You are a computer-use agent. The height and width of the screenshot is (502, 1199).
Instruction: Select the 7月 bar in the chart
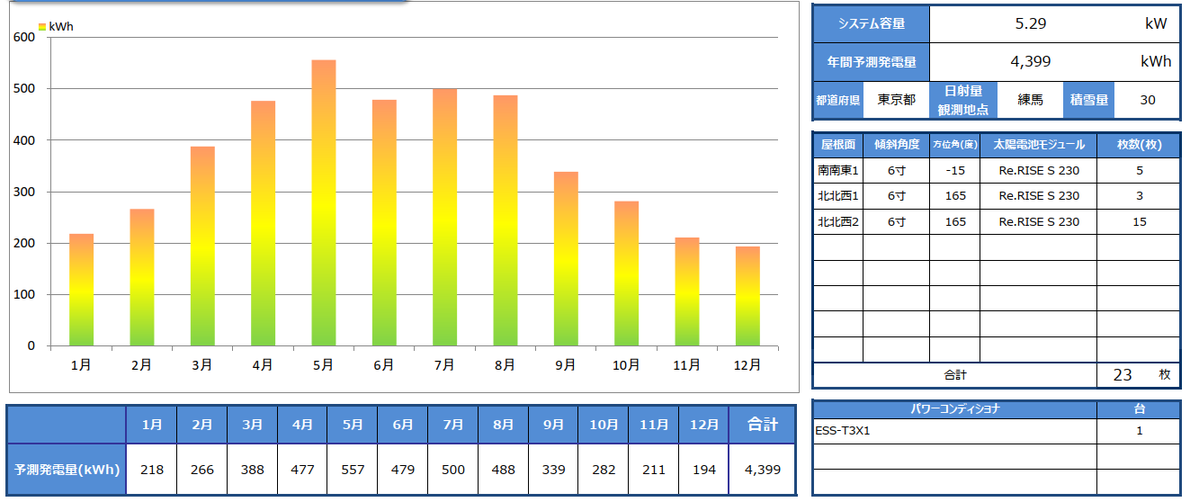(x=444, y=217)
